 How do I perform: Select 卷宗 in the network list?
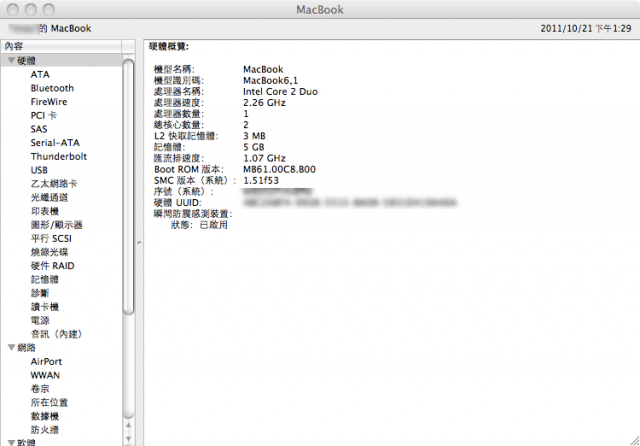(40, 389)
